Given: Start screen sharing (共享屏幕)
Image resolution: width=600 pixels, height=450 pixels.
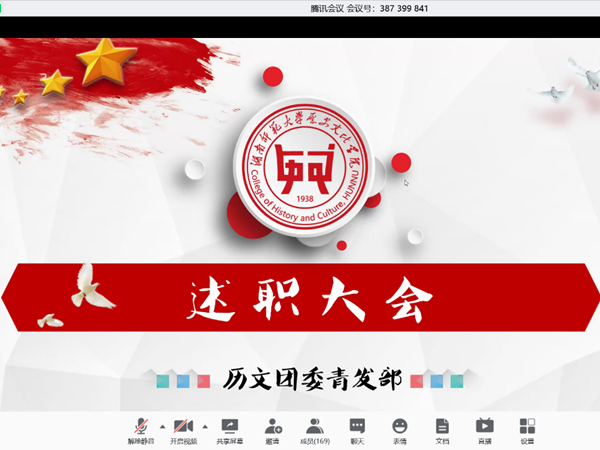Looking at the screenshot, I should pos(230,429).
